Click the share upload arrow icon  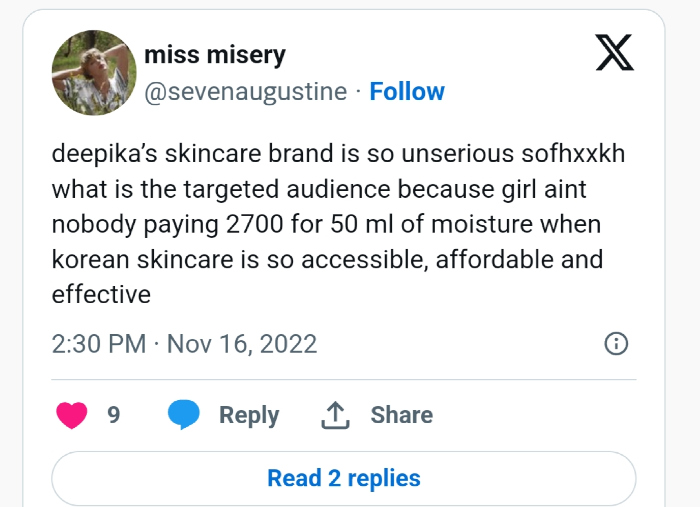click(x=334, y=414)
